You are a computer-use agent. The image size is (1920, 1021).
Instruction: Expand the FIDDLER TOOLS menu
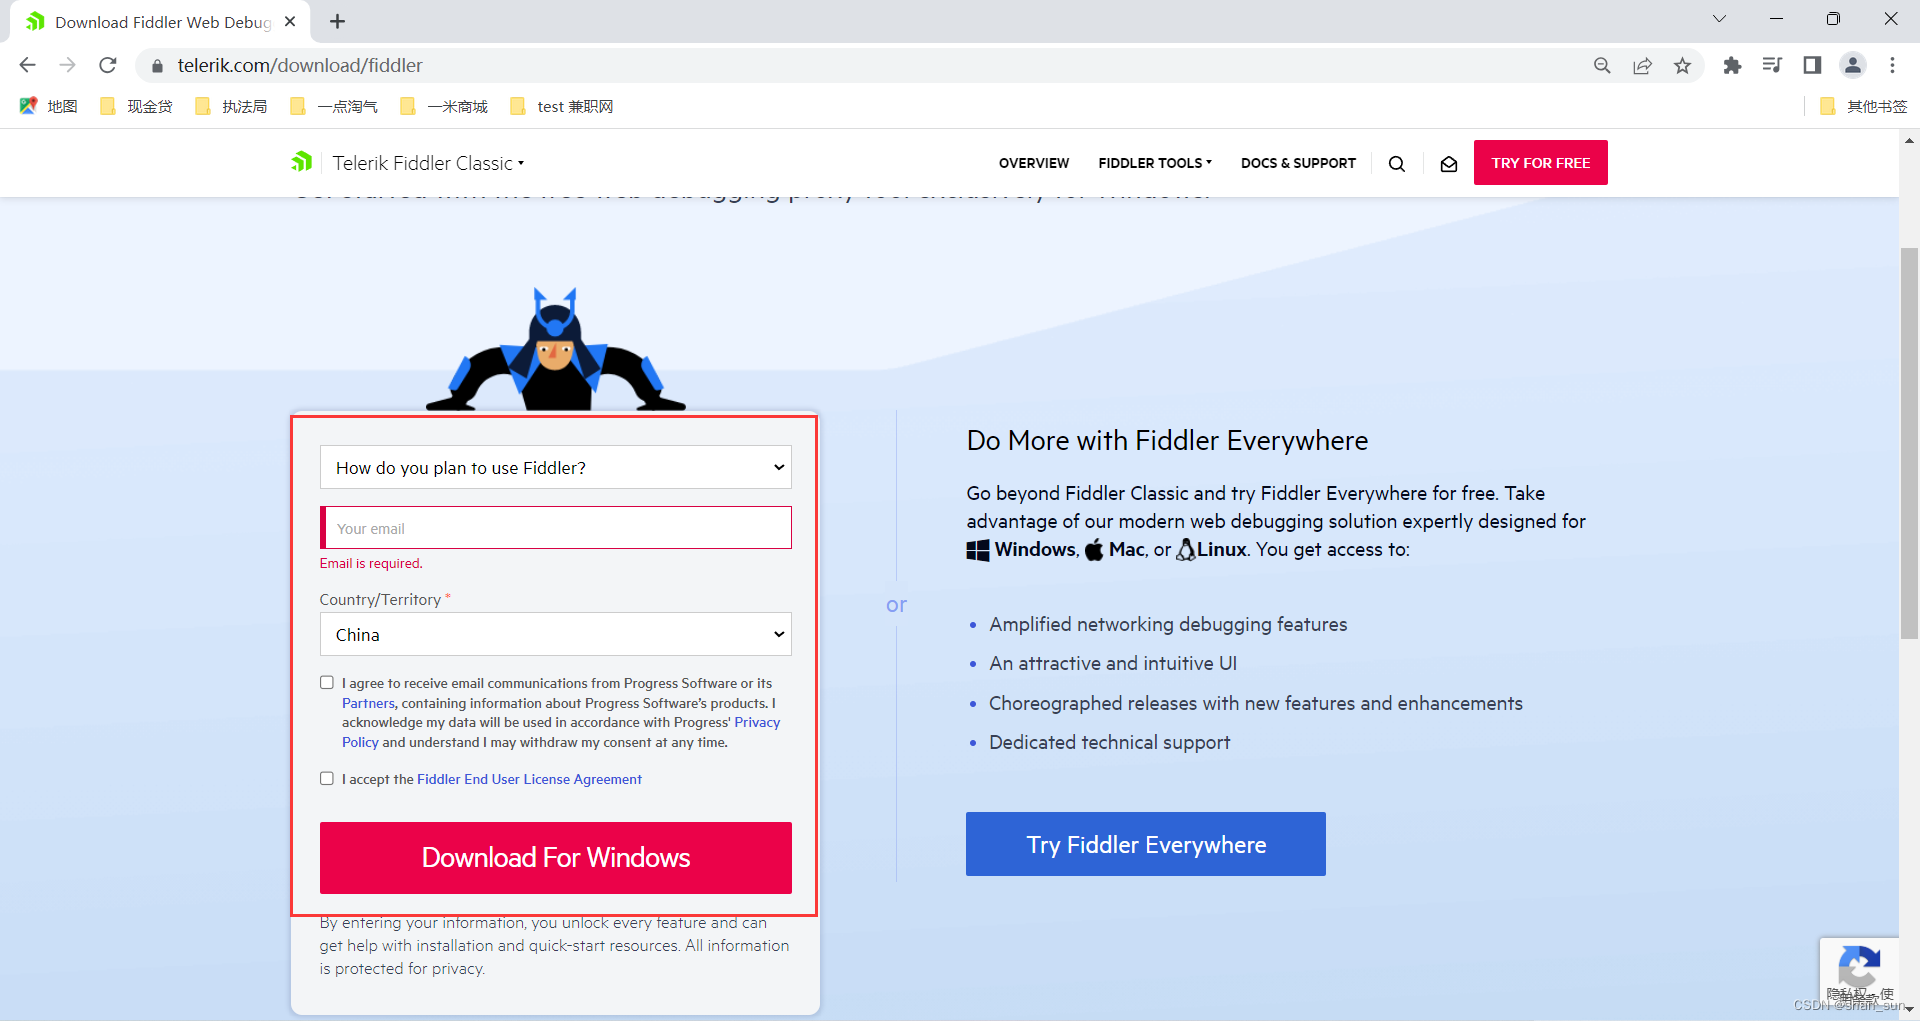tap(1155, 163)
